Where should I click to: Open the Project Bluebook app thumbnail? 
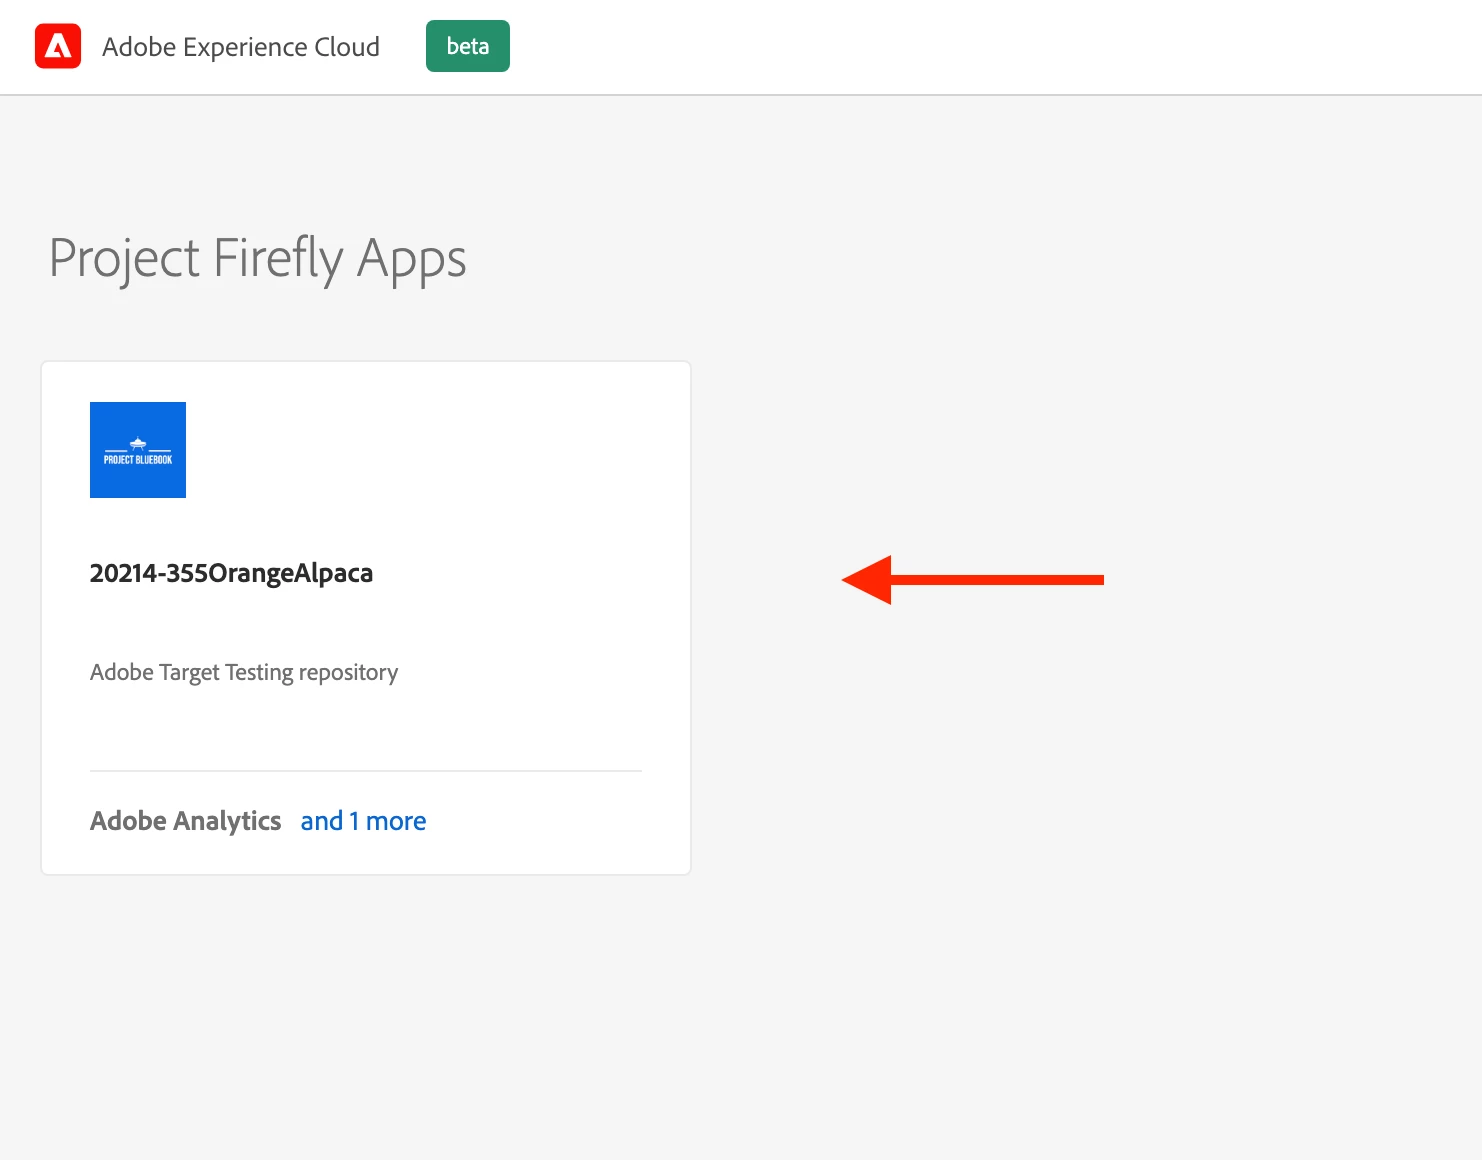click(138, 450)
